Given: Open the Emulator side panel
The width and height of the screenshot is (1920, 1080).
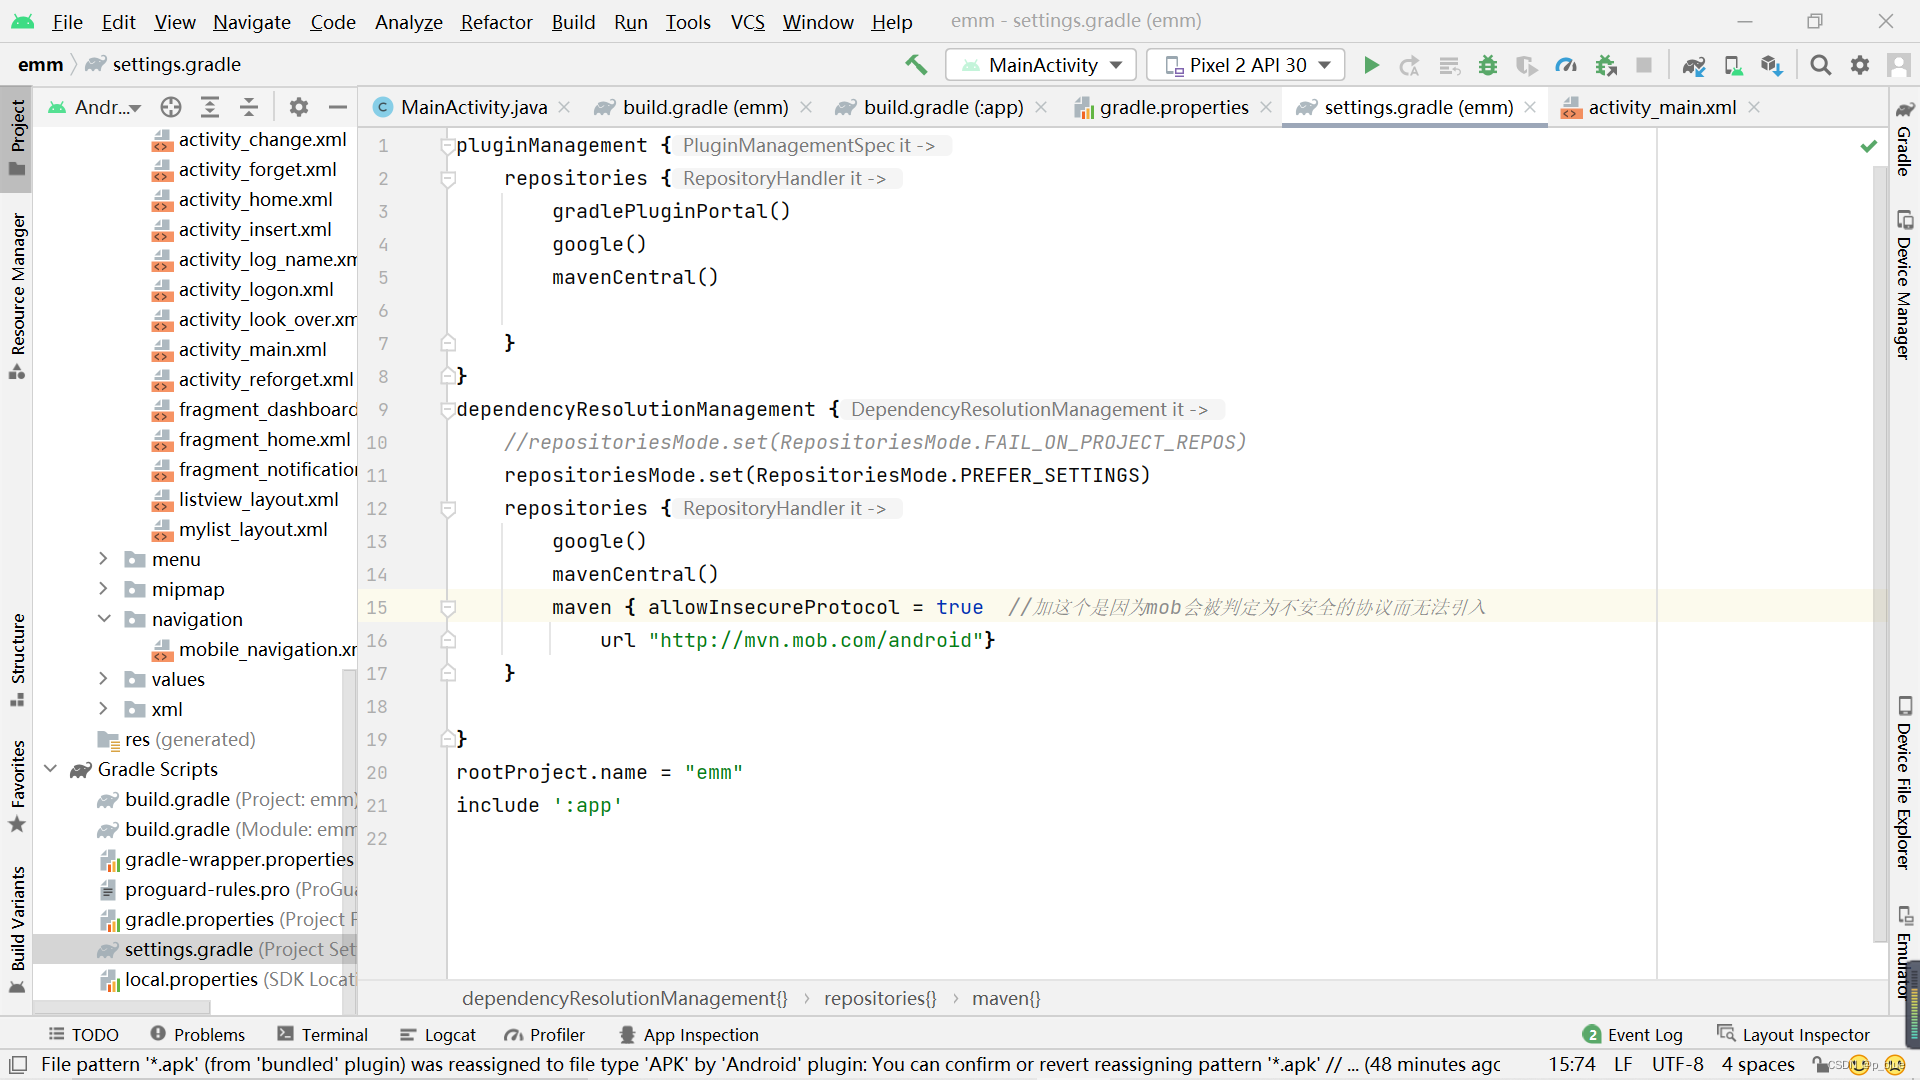Looking at the screenshot, I should click(1904, 952).
